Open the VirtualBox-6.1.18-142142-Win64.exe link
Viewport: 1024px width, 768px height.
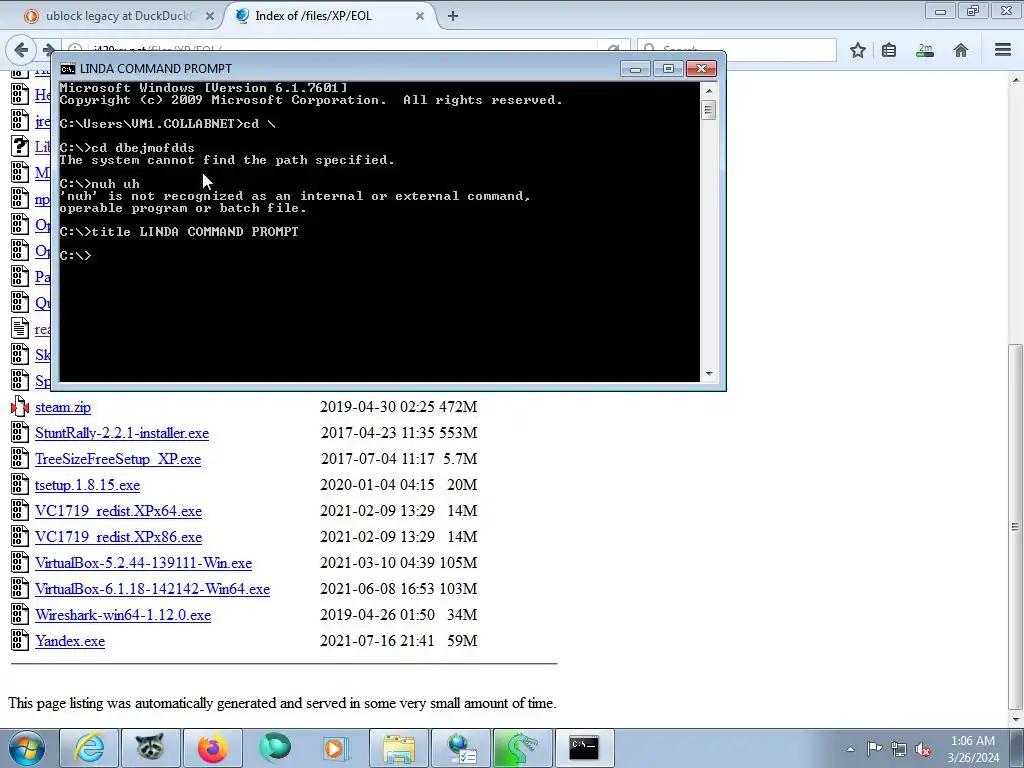pyautogui.click(x=152, y=589)
